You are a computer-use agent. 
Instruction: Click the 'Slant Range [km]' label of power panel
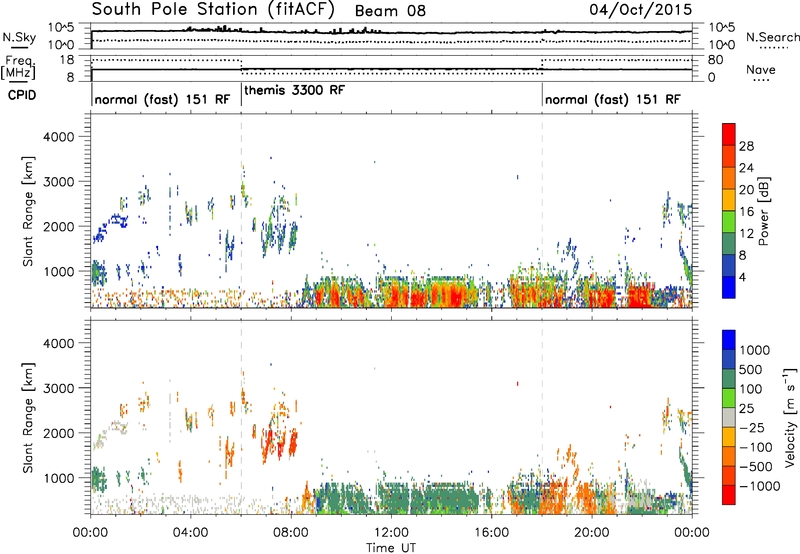[x=28, y=211]
